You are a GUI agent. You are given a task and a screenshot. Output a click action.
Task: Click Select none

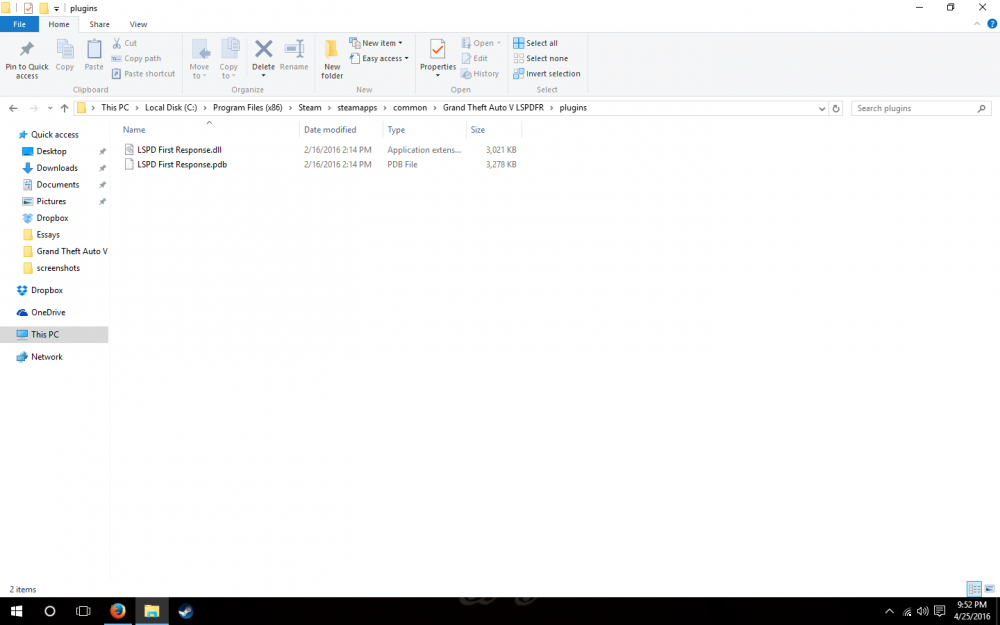point(541,58)
